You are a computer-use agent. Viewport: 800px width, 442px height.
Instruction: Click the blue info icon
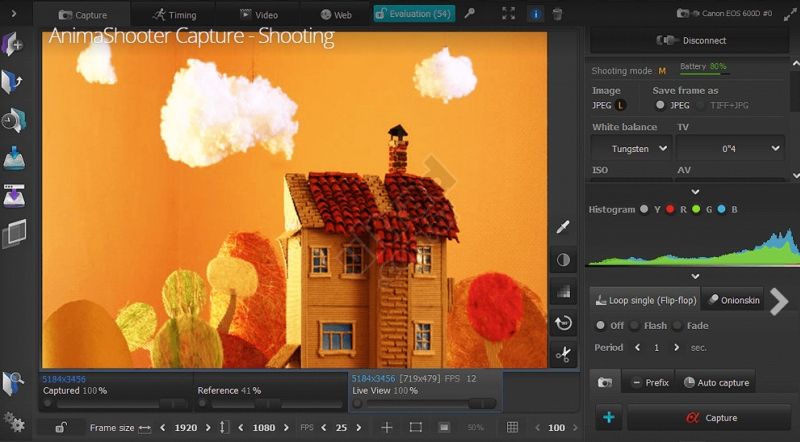pos(535,14)
